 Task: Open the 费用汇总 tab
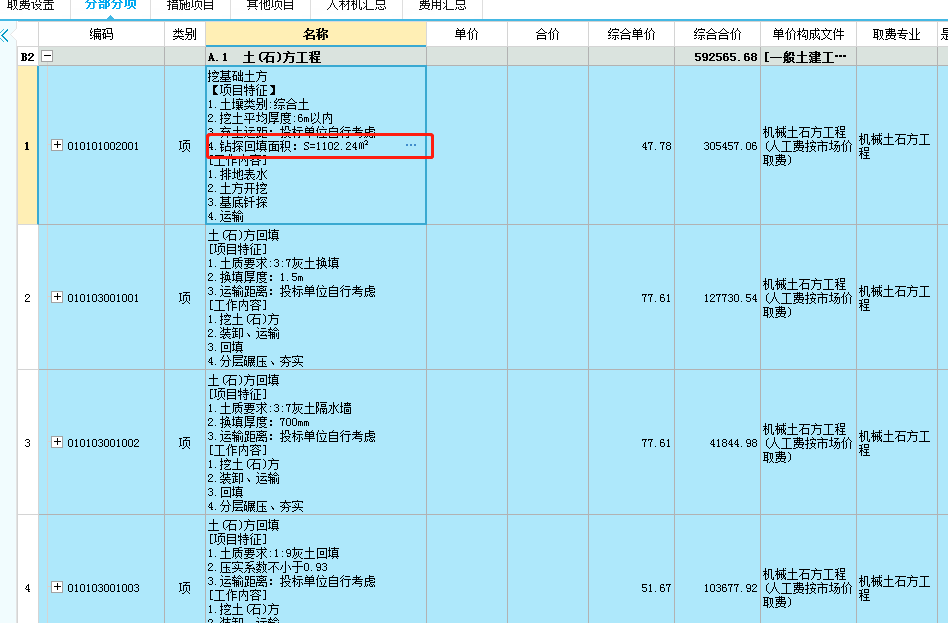443,6
